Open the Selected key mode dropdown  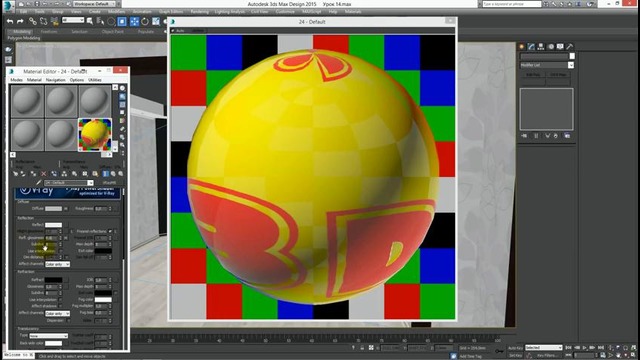[x=544, y=348]
